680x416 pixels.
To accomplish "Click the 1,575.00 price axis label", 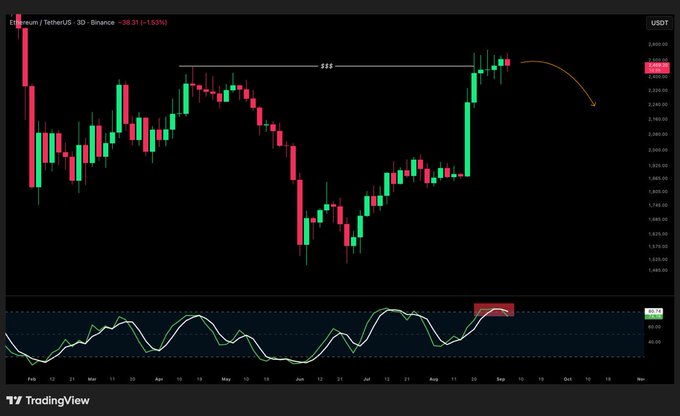I will (658, 246).
